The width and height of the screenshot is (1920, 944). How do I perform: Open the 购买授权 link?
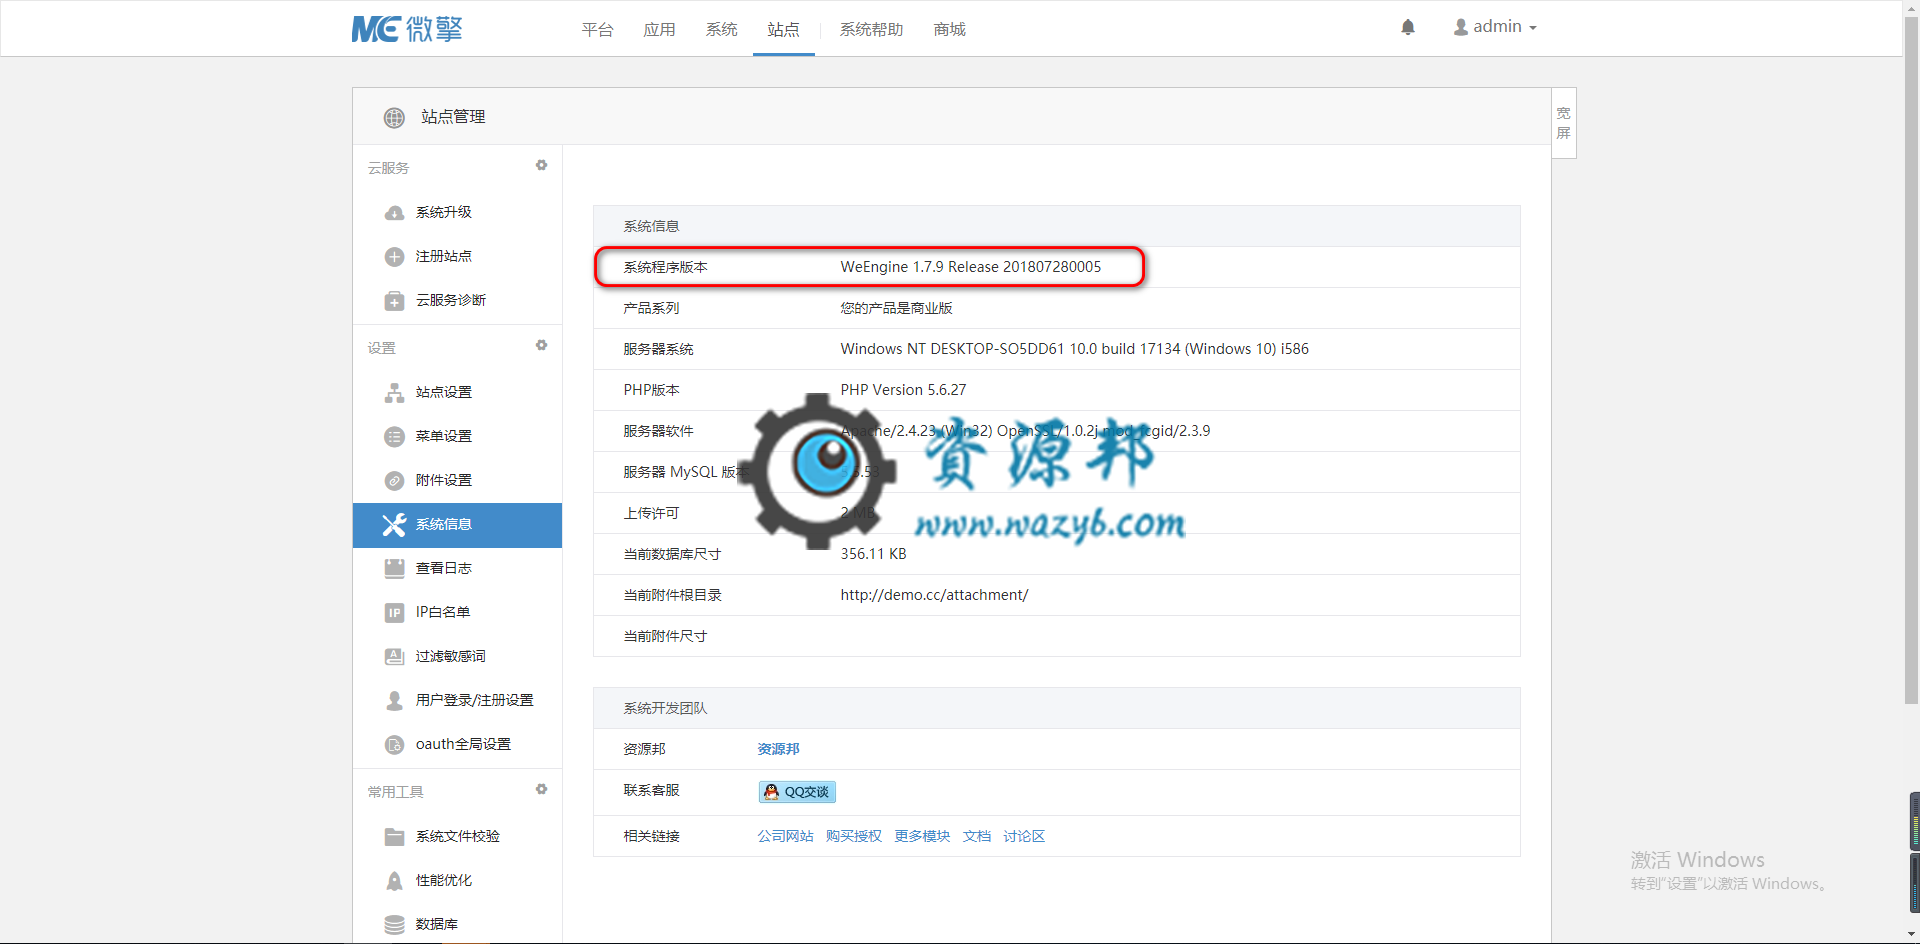[854, 836]
